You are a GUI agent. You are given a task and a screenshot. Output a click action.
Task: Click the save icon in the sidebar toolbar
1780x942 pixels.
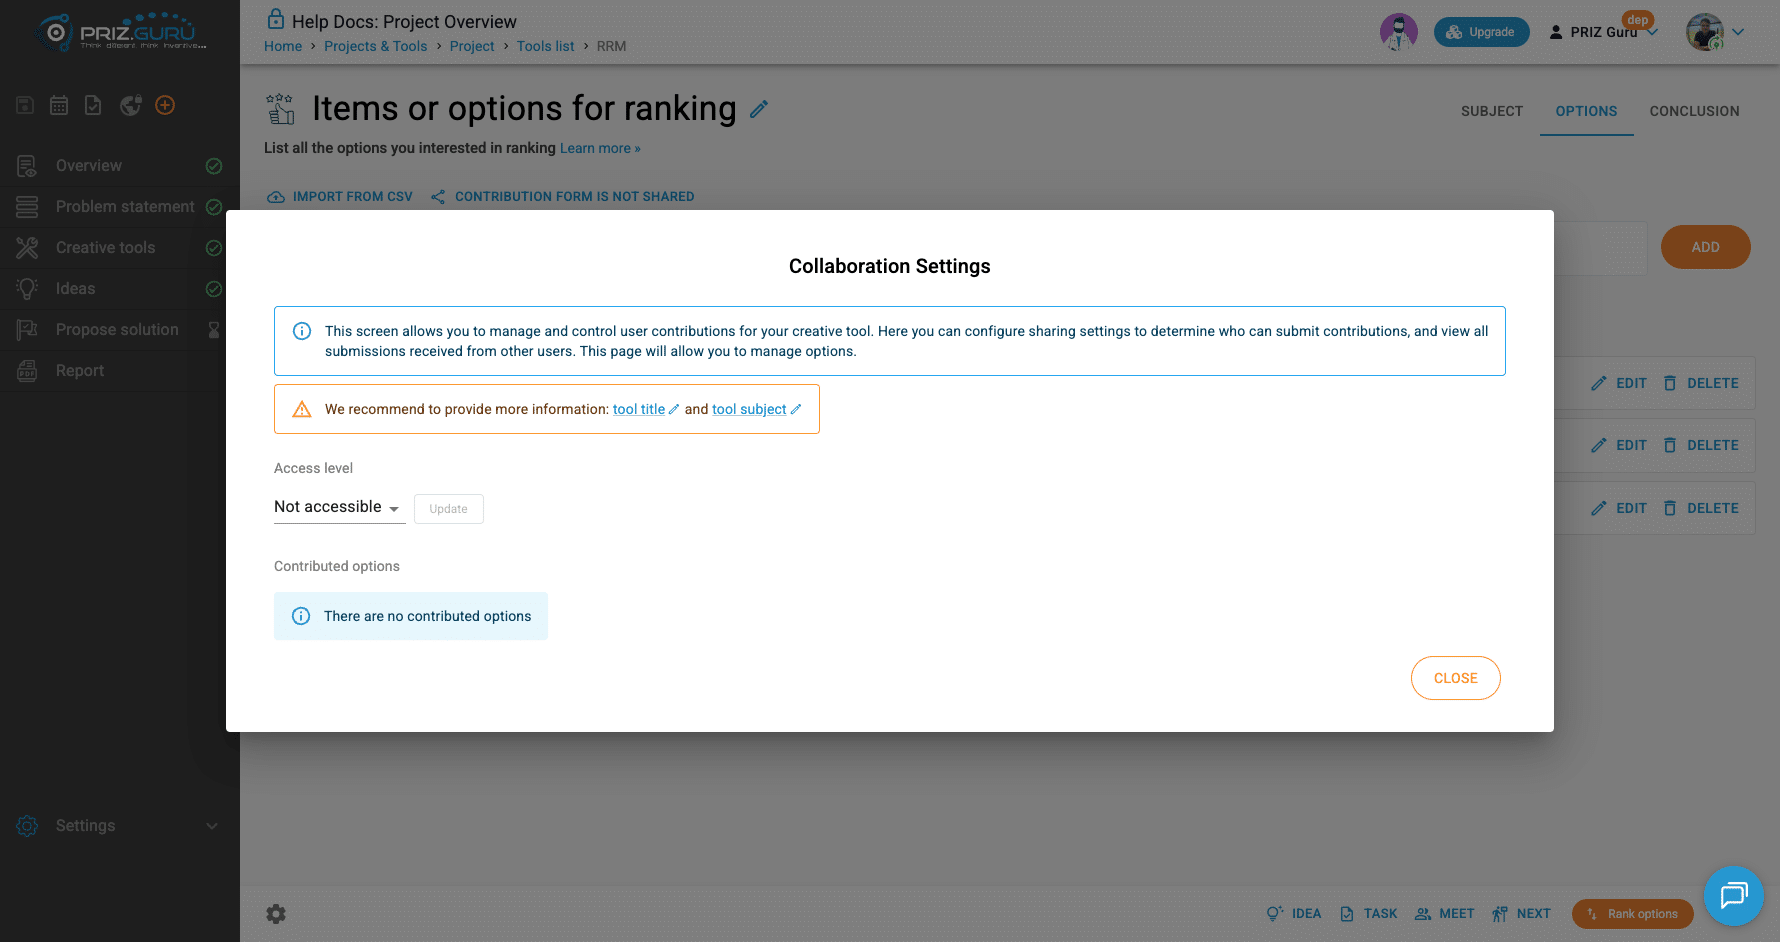26,105
